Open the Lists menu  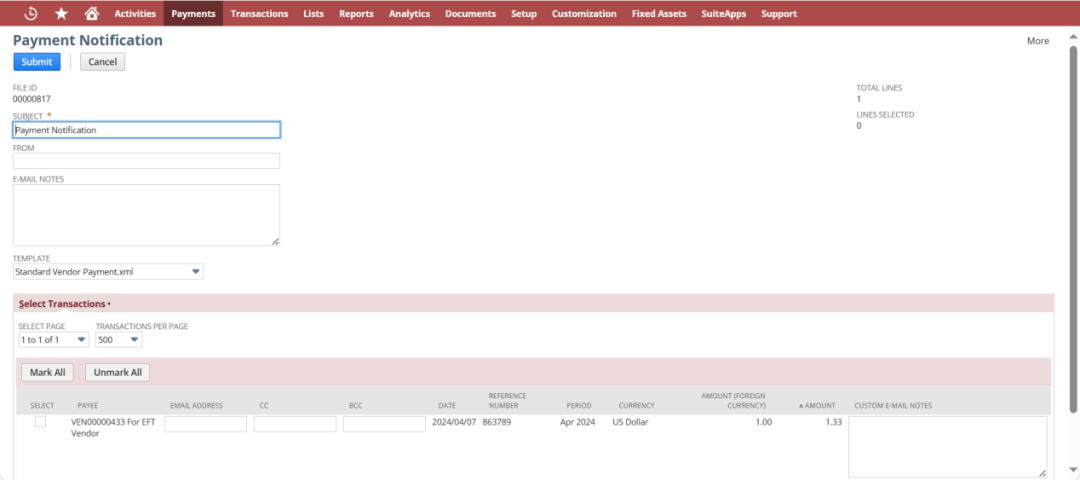coord(313,13)
